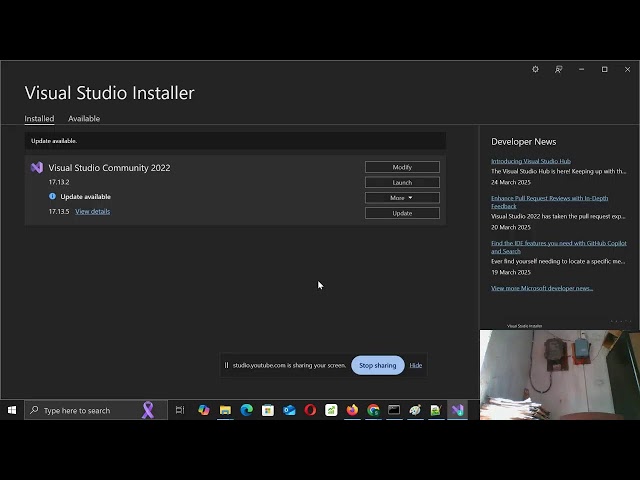
Task: Click the Update button
Action: pos(402,213)
